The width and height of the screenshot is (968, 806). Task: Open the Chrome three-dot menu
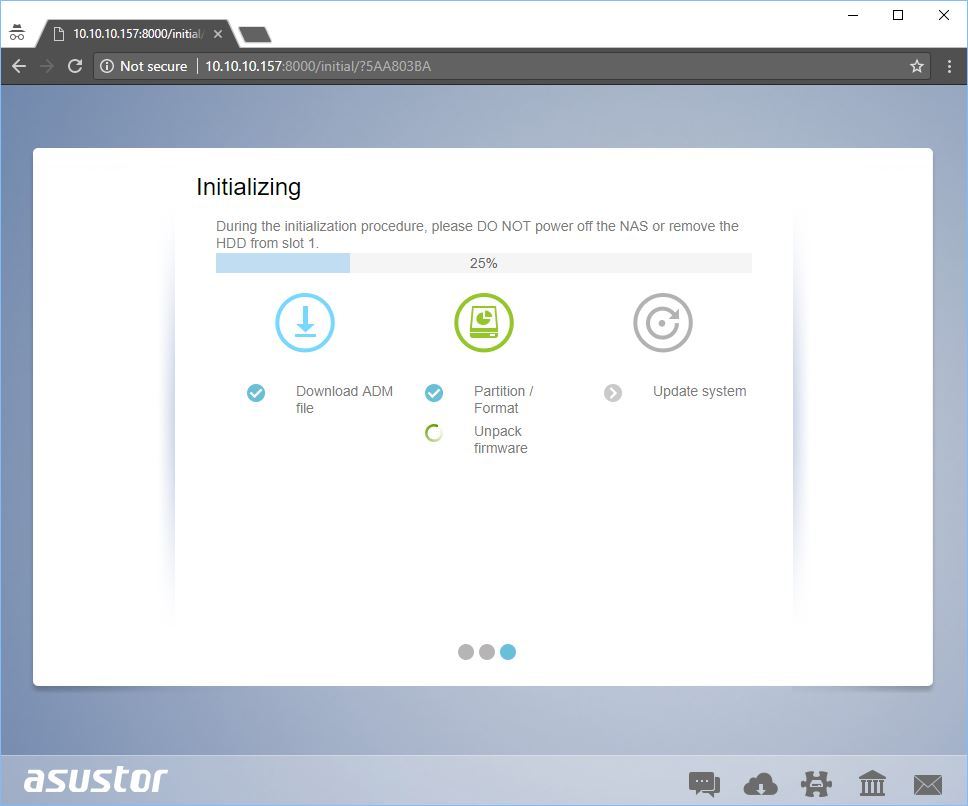point(949,66)
